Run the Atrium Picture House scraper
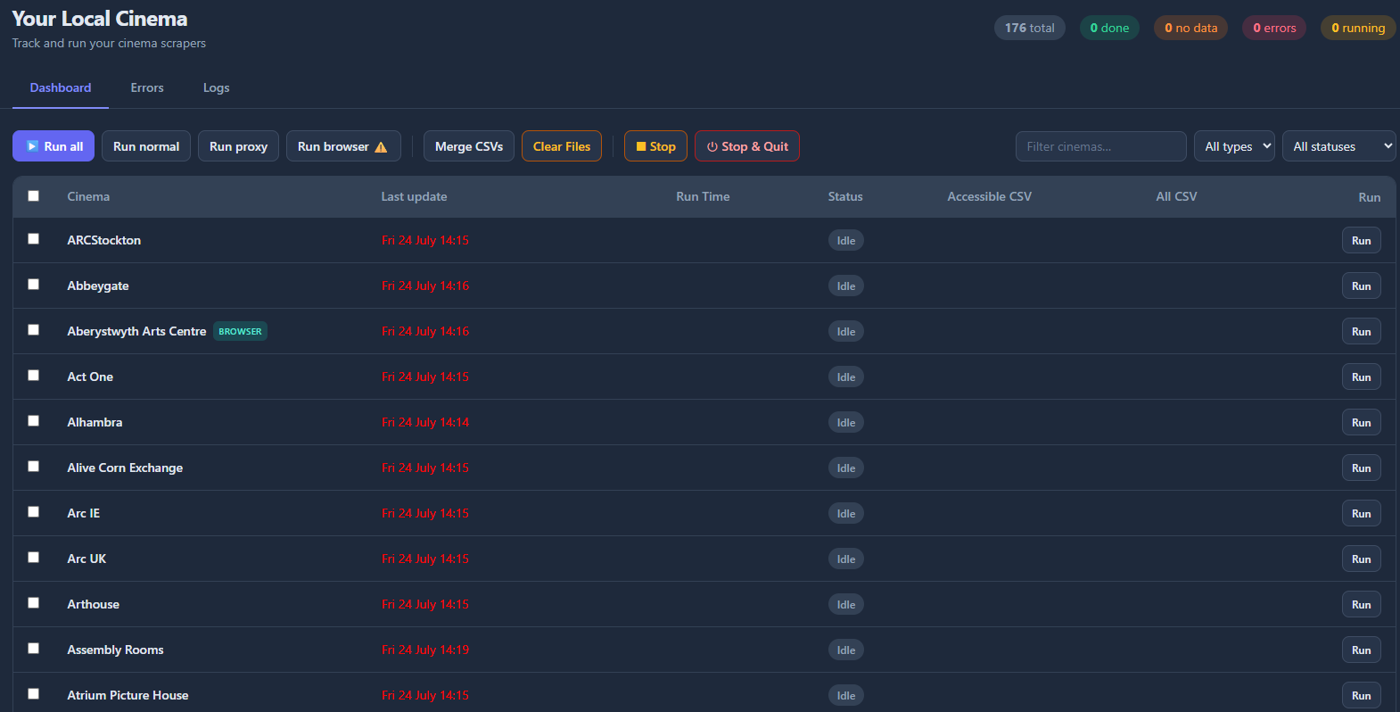The height and width of the screenshot is (712, 1400). (1361, 695)
